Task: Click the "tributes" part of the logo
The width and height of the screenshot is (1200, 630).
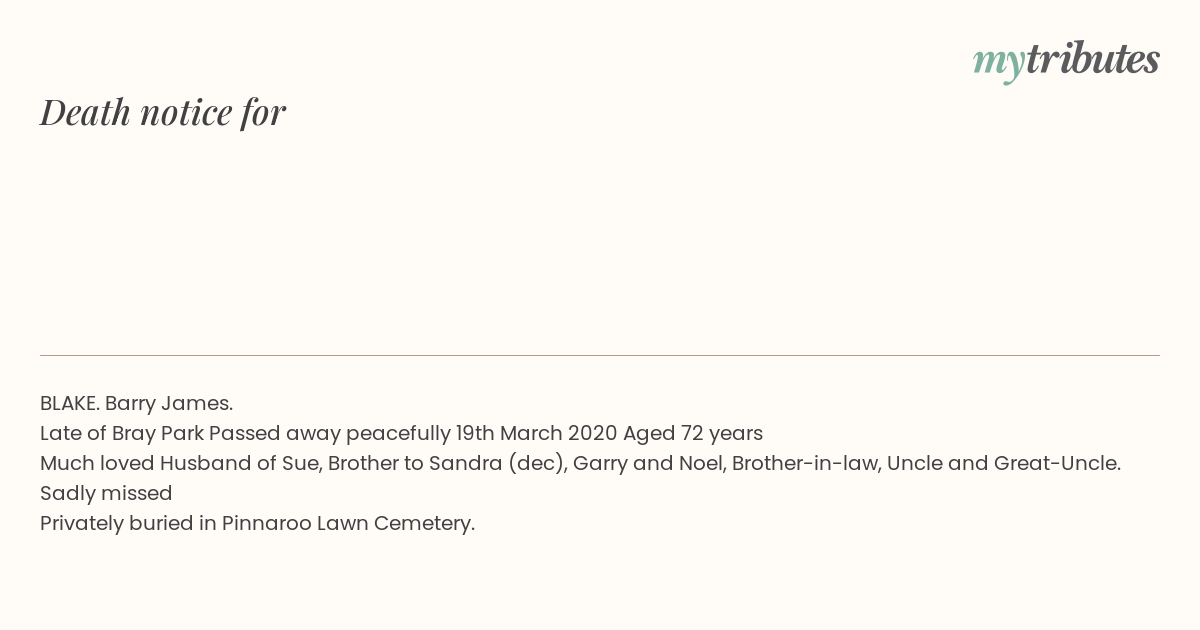Action: pyautogui.click(x=1092, y=59)
